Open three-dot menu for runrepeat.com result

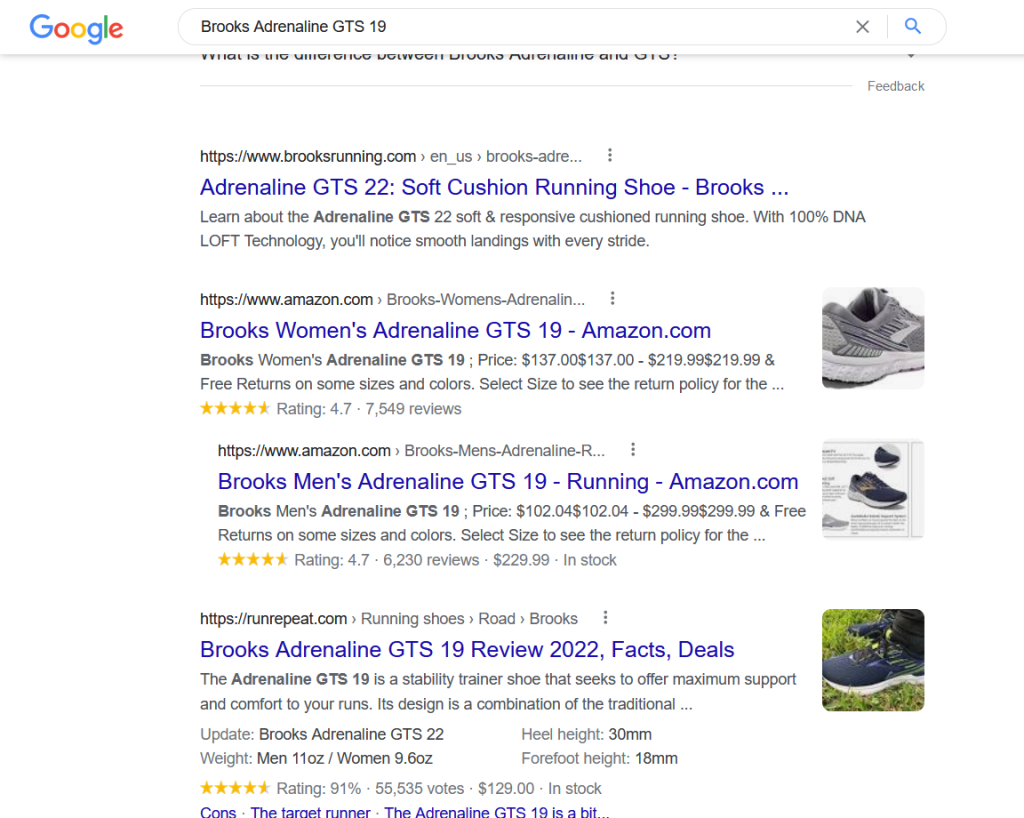click(x=605, y=618)
